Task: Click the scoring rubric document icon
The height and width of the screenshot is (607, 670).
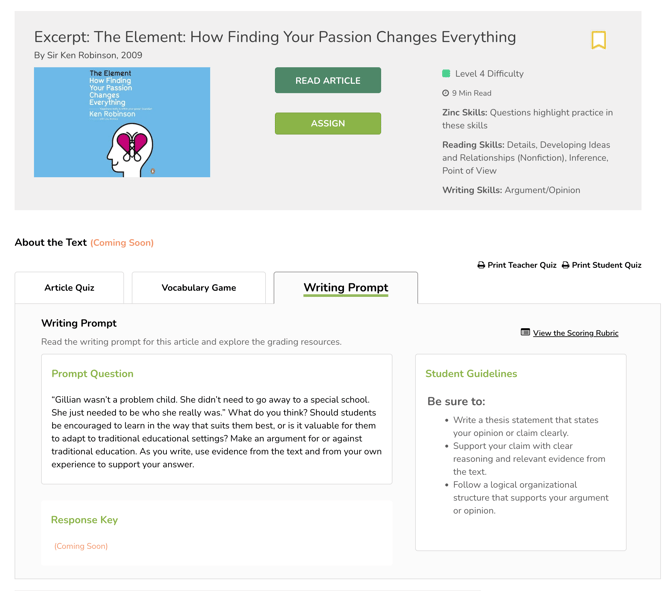Action: [x=525, y=332]
